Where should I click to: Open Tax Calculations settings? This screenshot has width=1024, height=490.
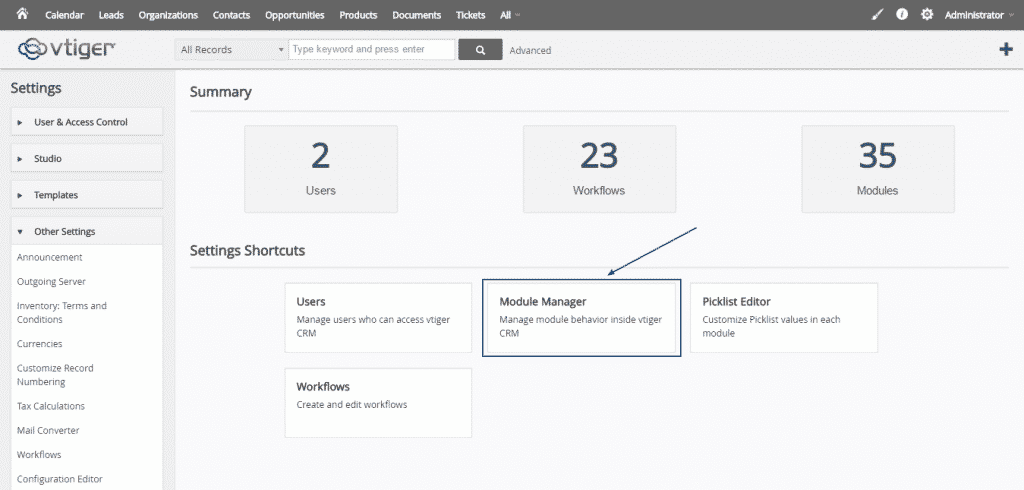50,406
